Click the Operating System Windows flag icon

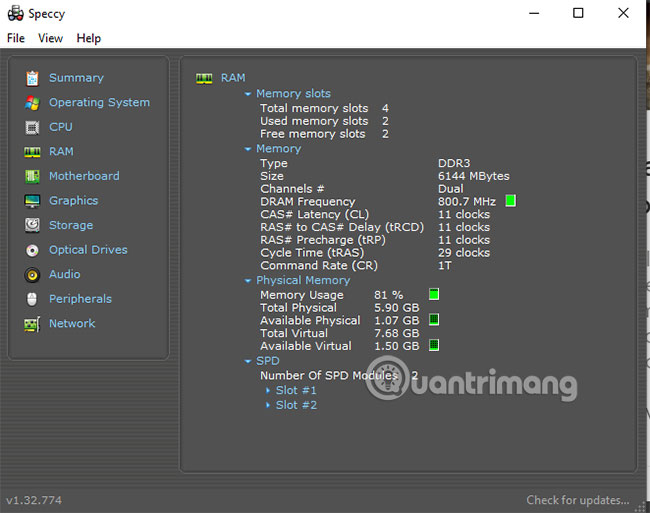32,103
